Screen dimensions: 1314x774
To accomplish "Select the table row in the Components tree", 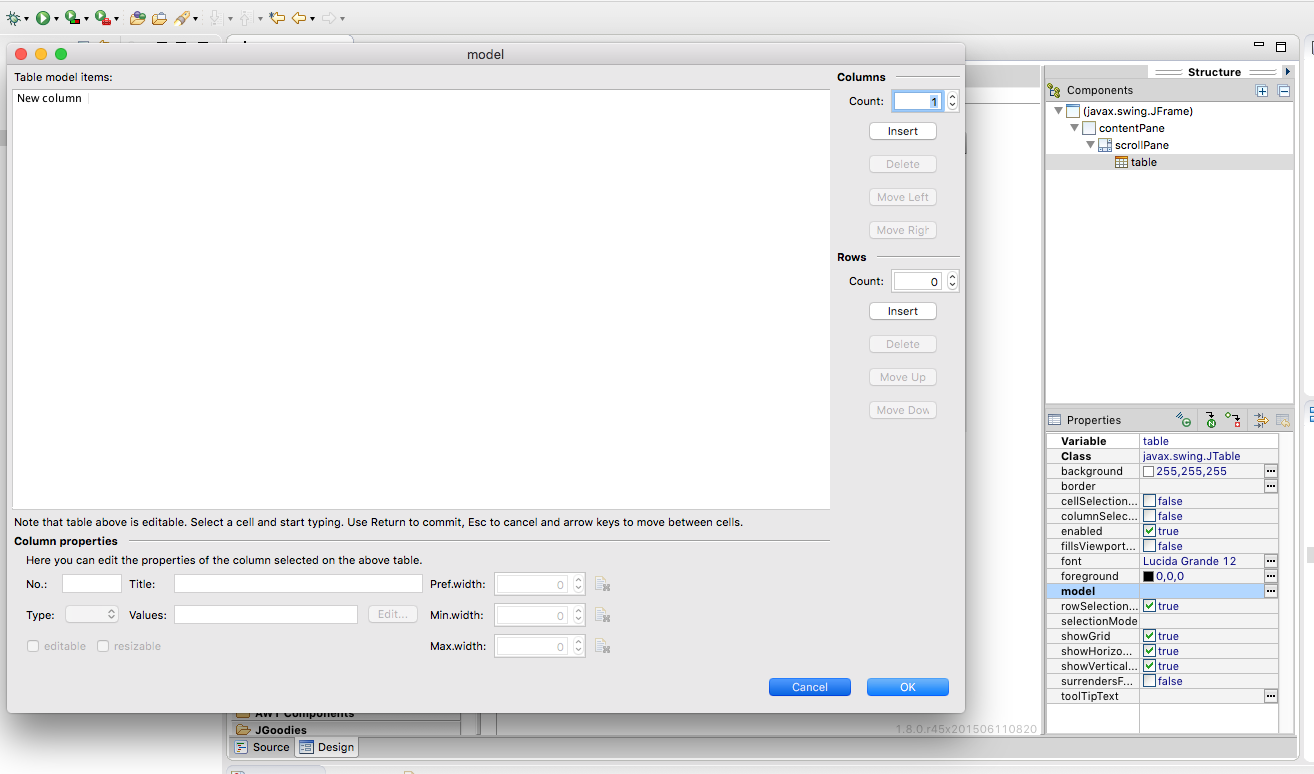I will tap(1169, 162).
